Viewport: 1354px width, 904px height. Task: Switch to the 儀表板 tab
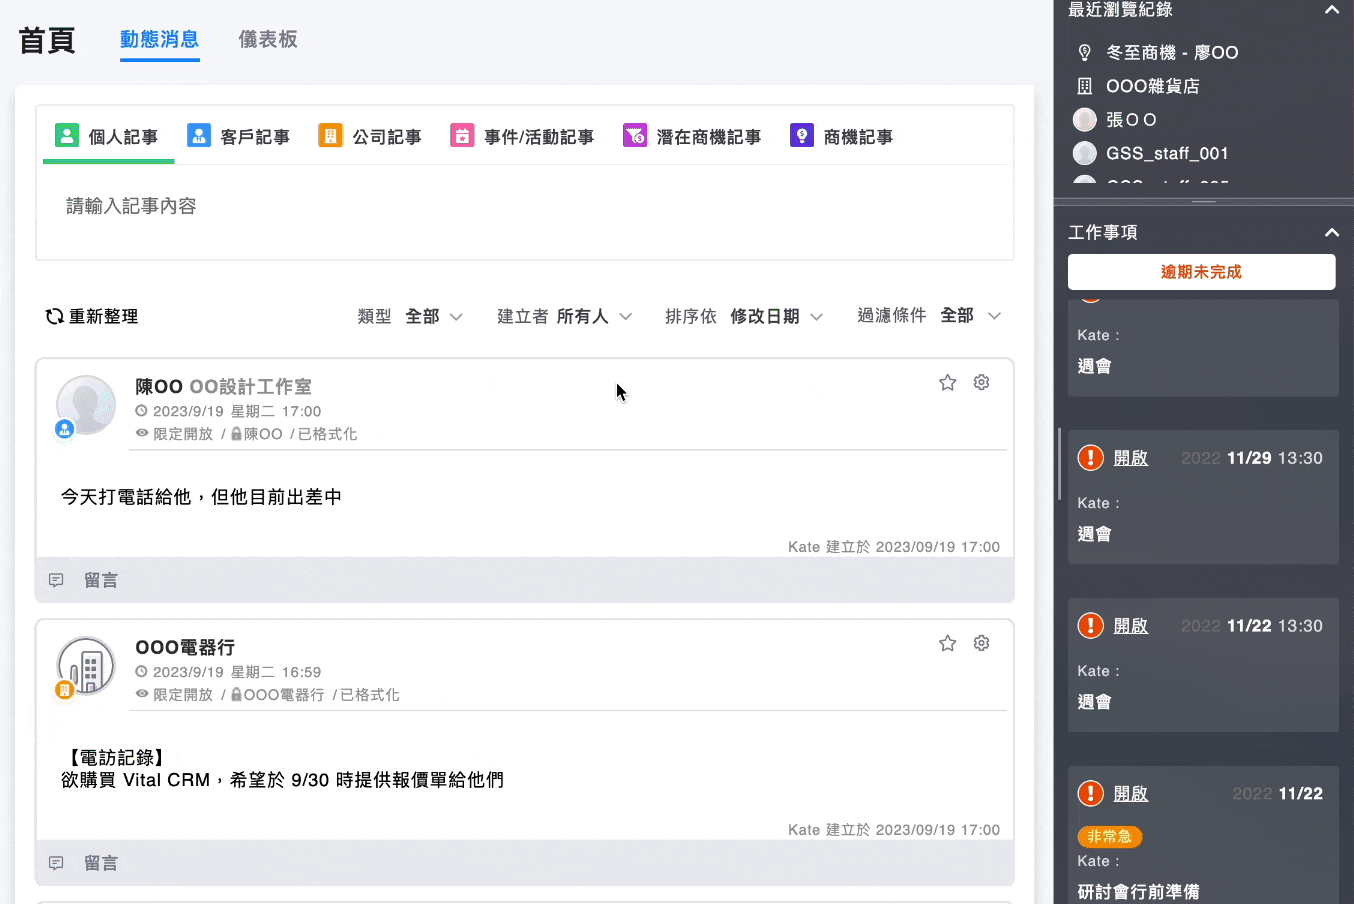(268, 41)
